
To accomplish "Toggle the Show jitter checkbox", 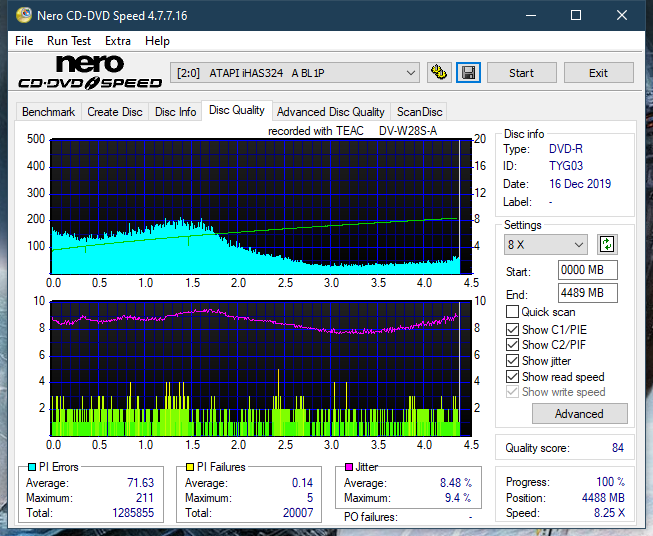I will pyautogui.click(x=512, y=361).
